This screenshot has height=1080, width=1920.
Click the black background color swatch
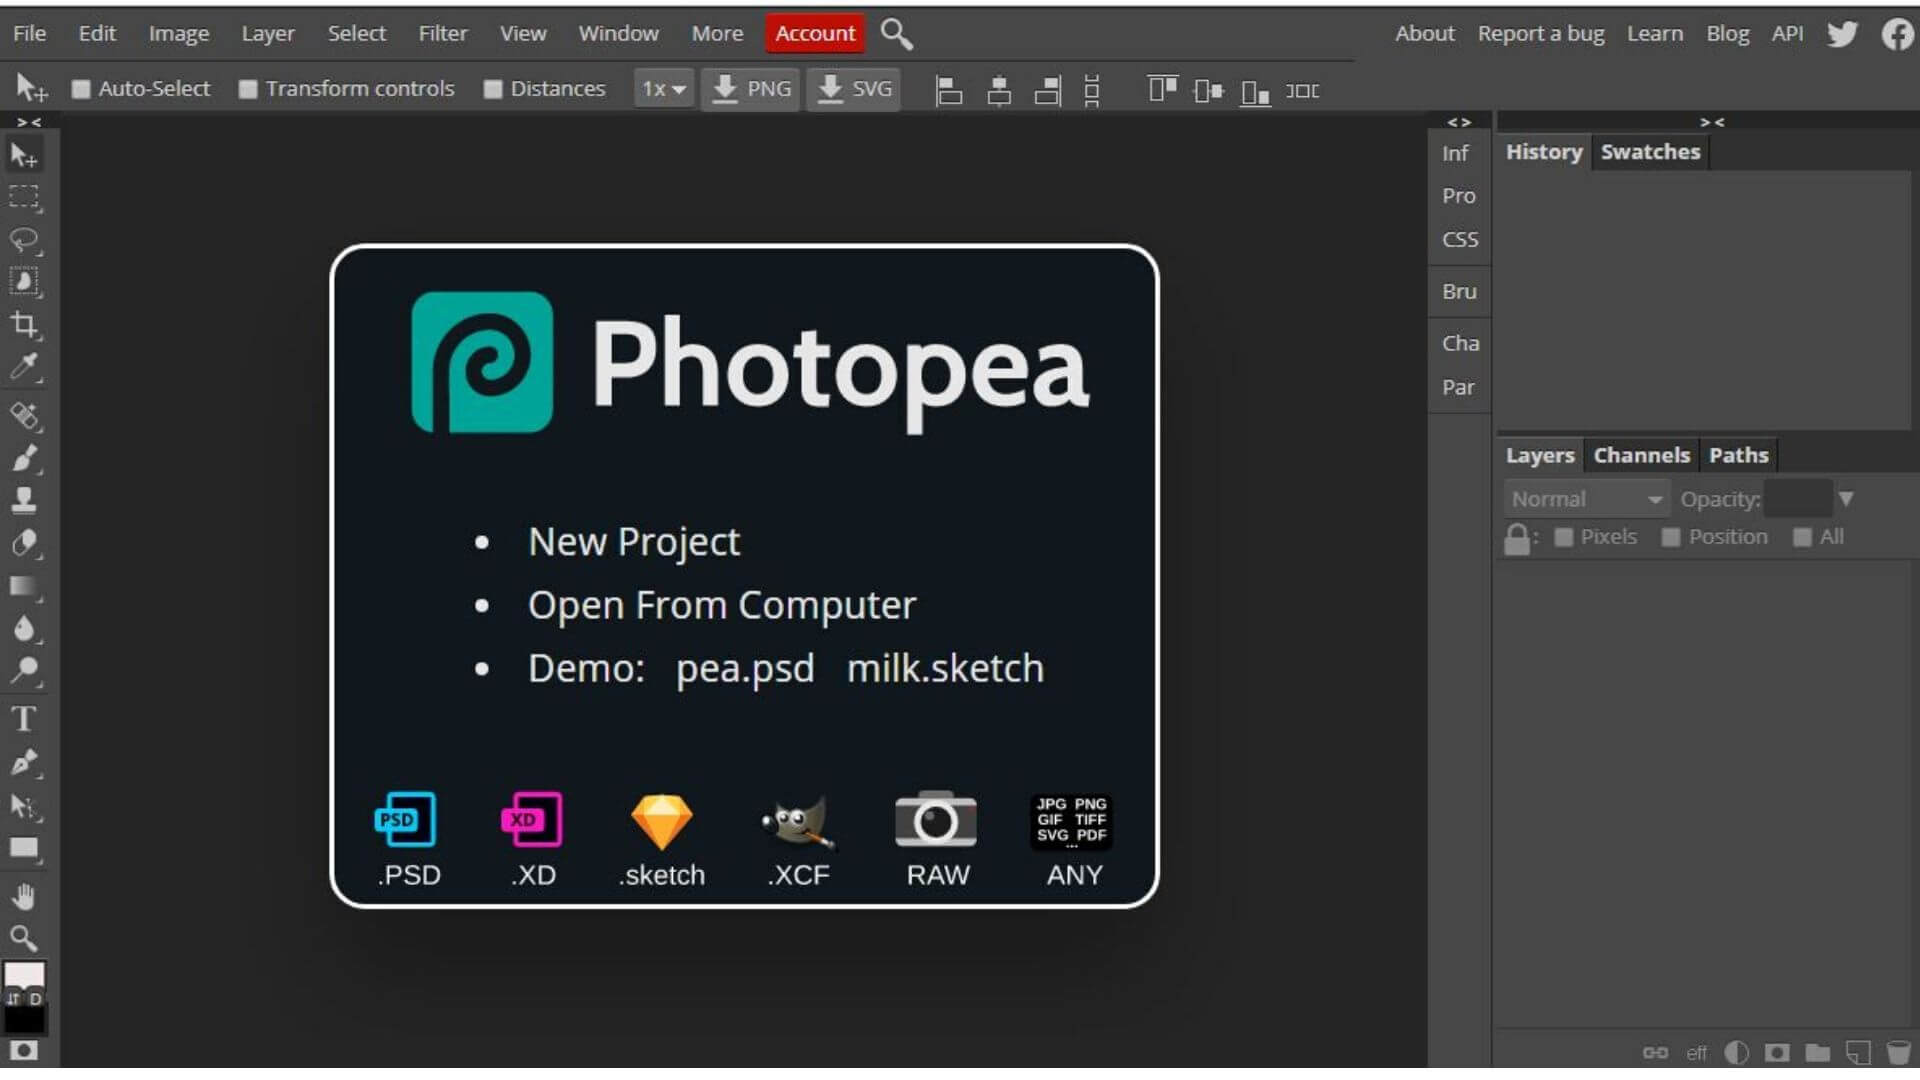[x=24, y=1020]
